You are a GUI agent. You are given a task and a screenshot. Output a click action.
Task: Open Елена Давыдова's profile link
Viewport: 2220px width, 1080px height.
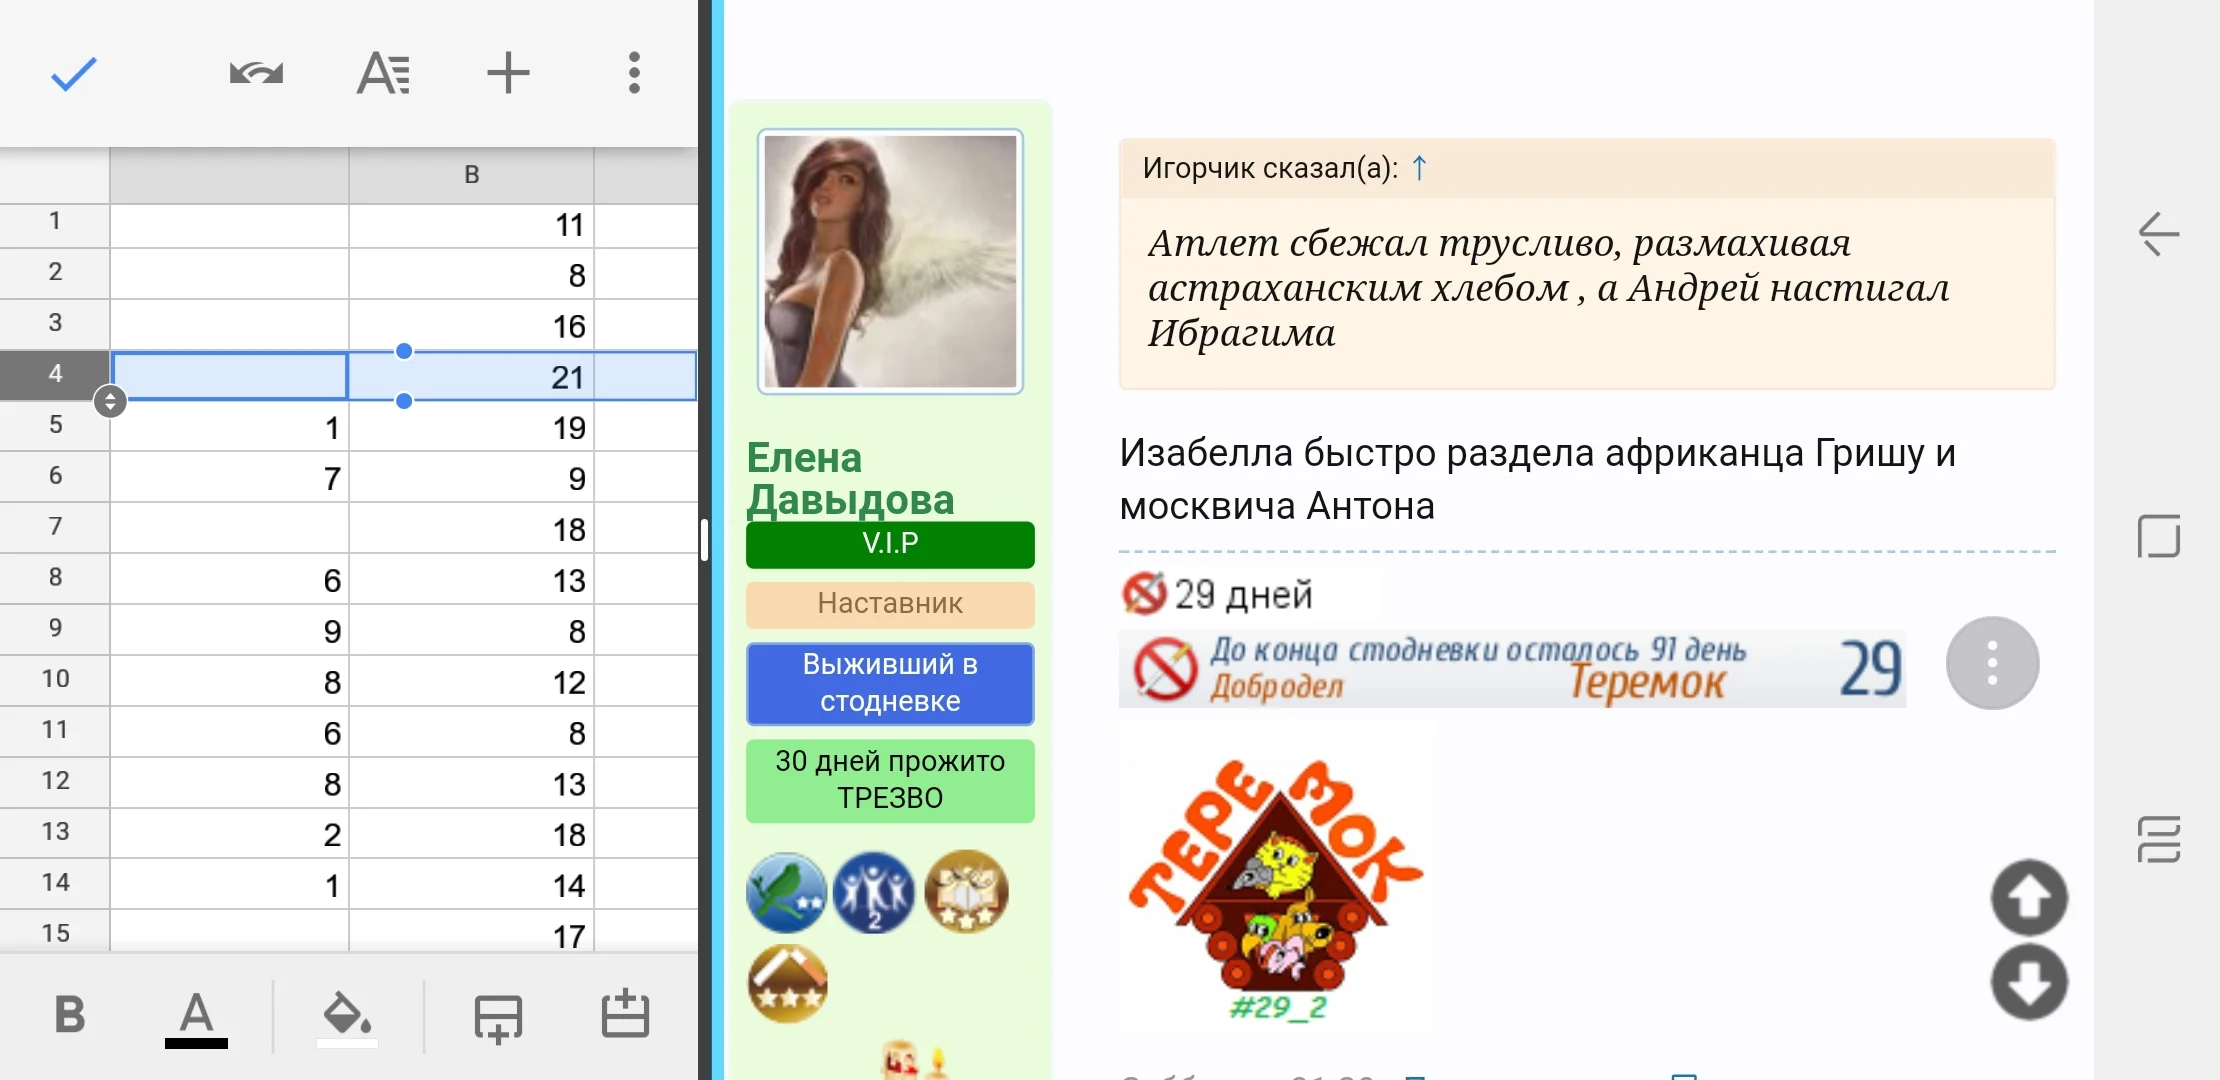pos(851,478)
